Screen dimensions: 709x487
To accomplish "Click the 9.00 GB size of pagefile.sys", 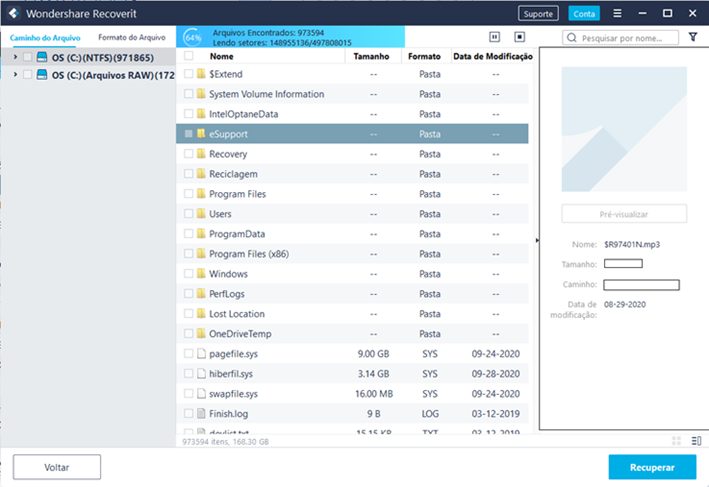I will coord(373,354).
